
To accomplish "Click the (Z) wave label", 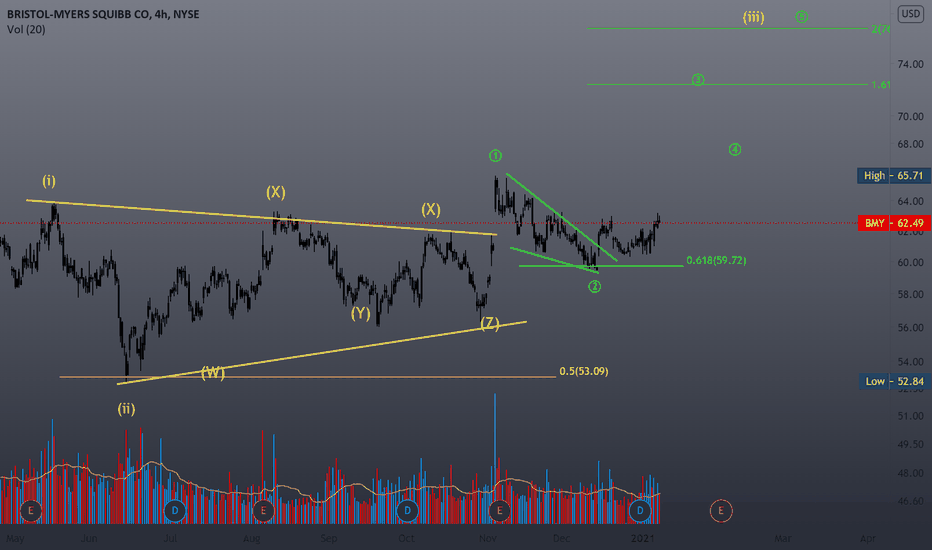I will pyautogui.click(x=490, y=323).
